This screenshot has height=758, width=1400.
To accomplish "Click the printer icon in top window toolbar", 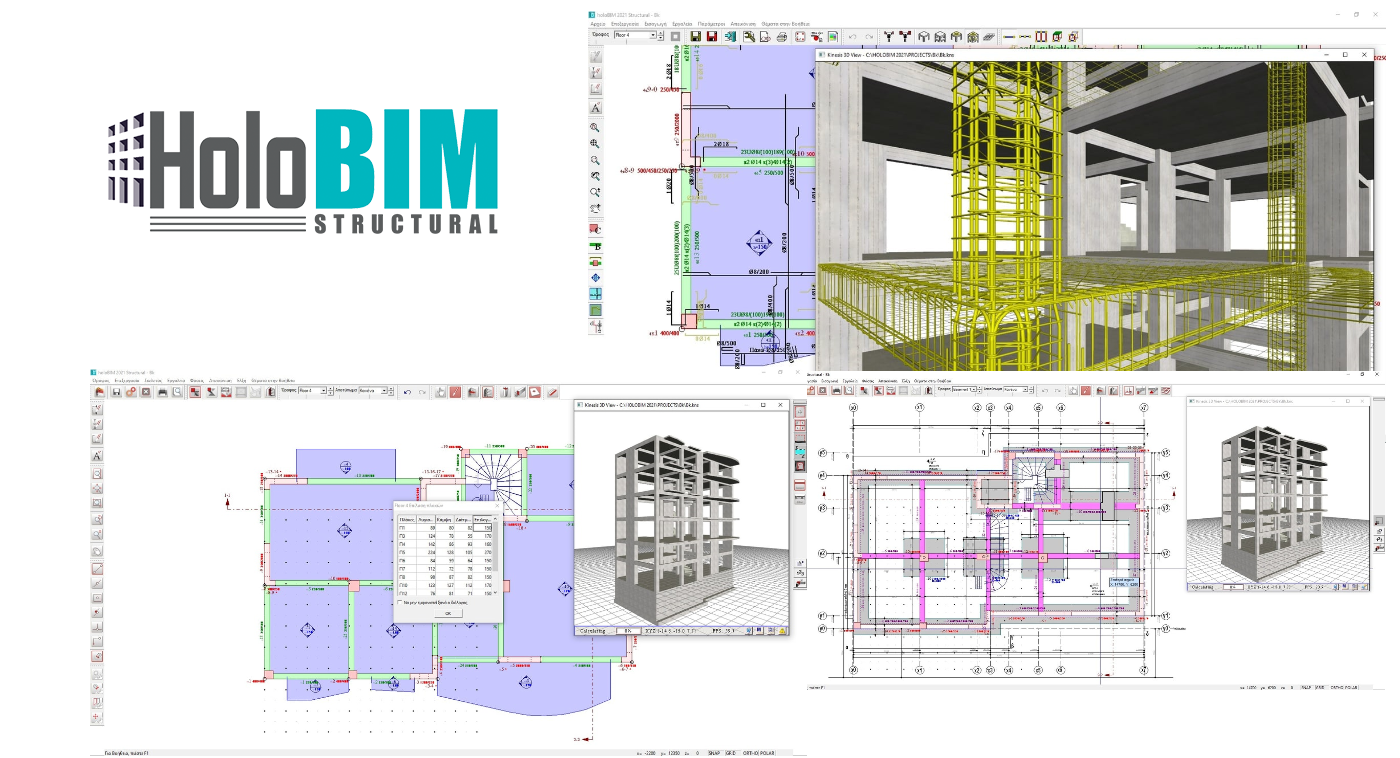I will tap(782, 37).
